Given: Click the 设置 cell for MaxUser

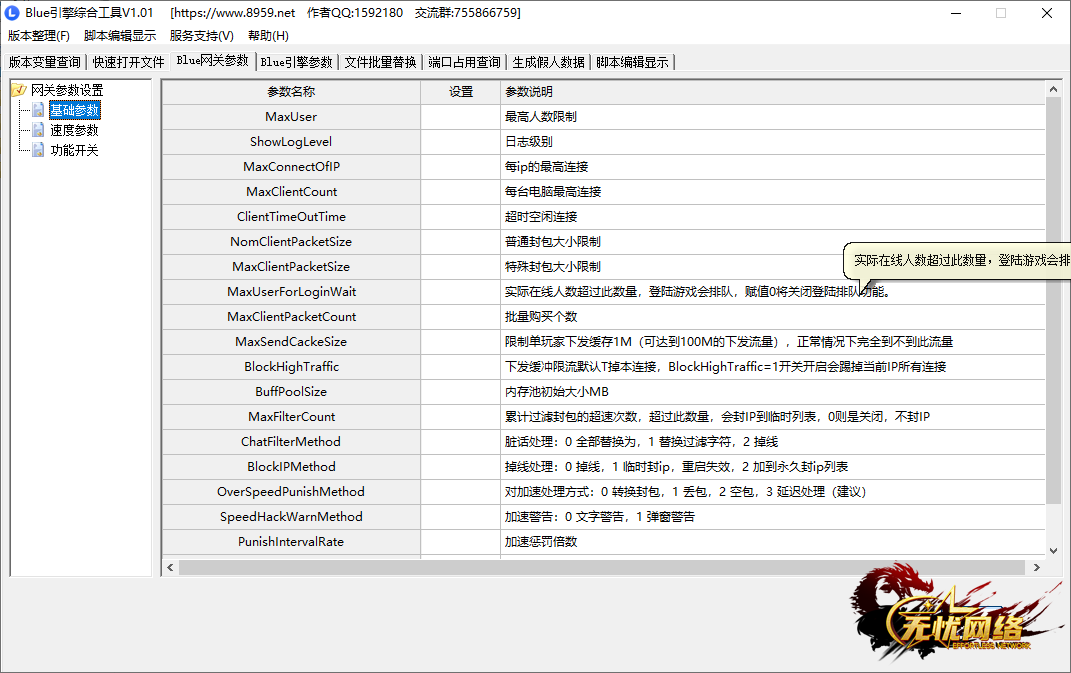Looking at the screenshot, I should (460, 117).
